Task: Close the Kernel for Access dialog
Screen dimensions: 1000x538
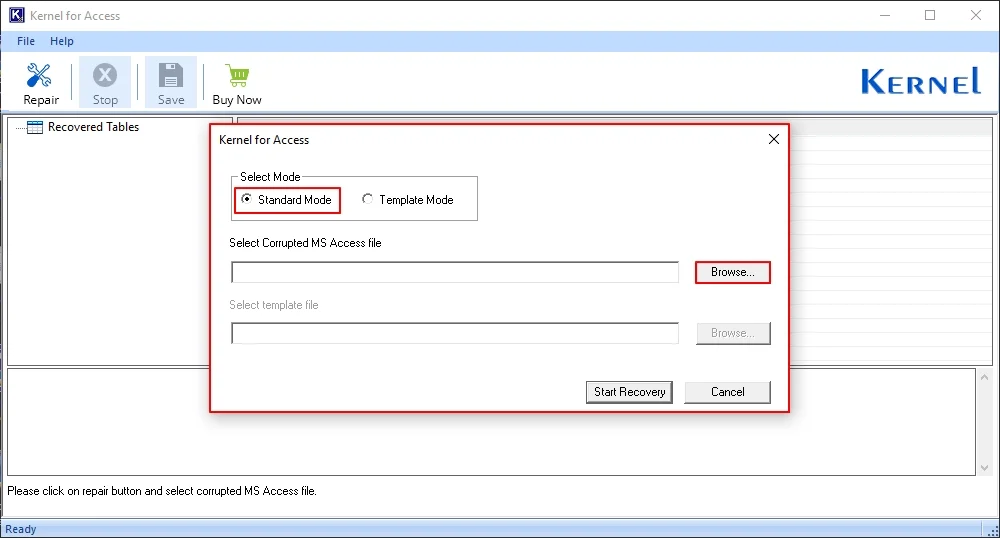Action: [773, 140]
